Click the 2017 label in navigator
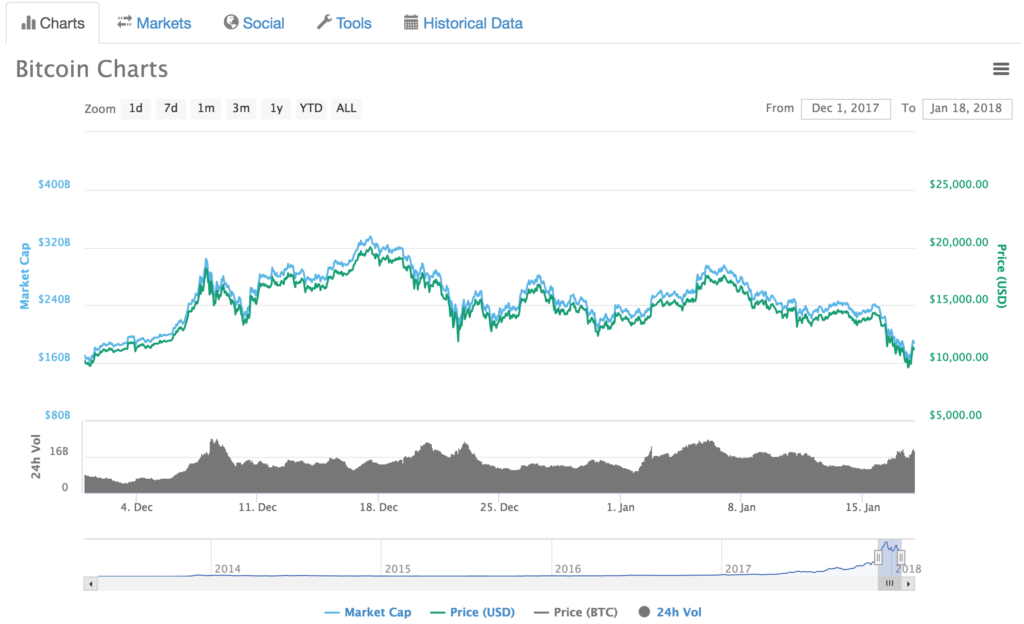 [738, 569]
